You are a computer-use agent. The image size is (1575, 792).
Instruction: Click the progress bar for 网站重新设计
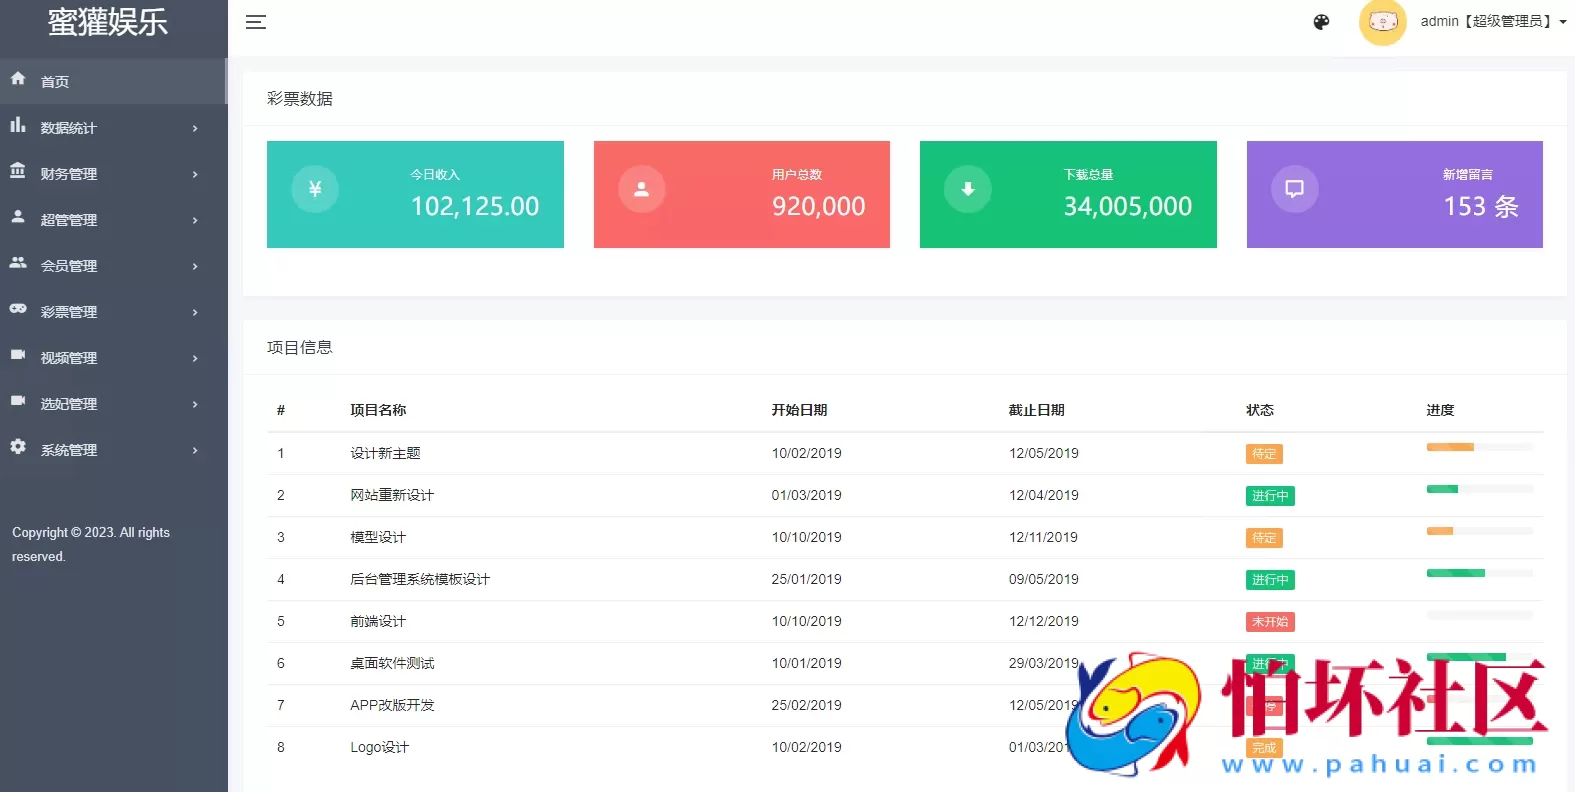point(1480,489)
